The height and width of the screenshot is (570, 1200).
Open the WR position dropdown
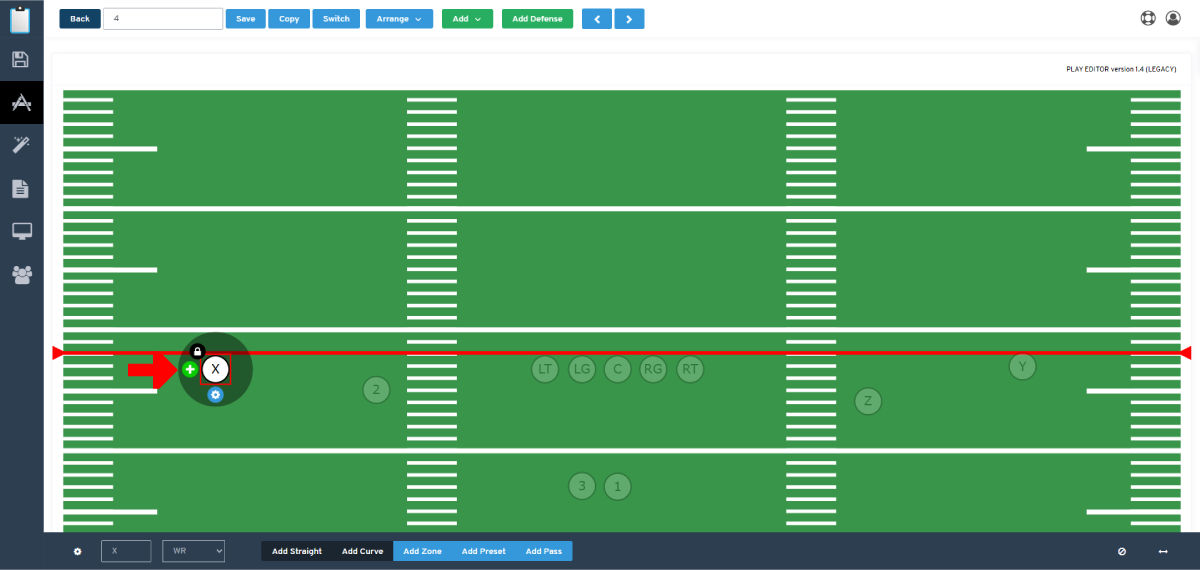(x=193, y=551)
